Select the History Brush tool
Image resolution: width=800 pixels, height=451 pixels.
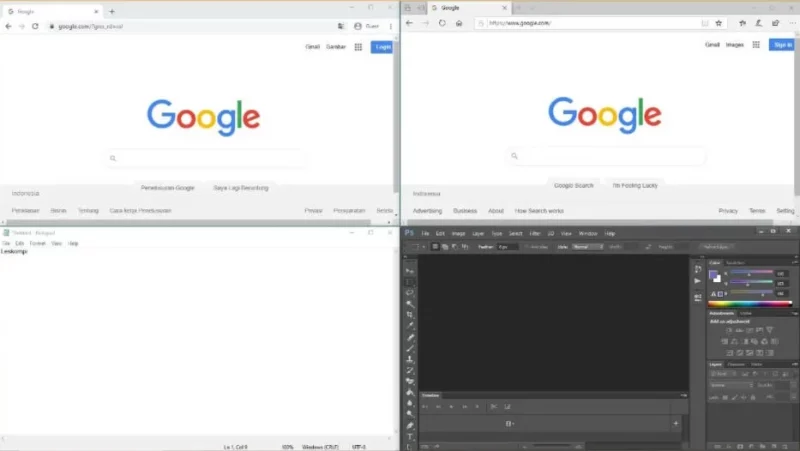[410, 370]
